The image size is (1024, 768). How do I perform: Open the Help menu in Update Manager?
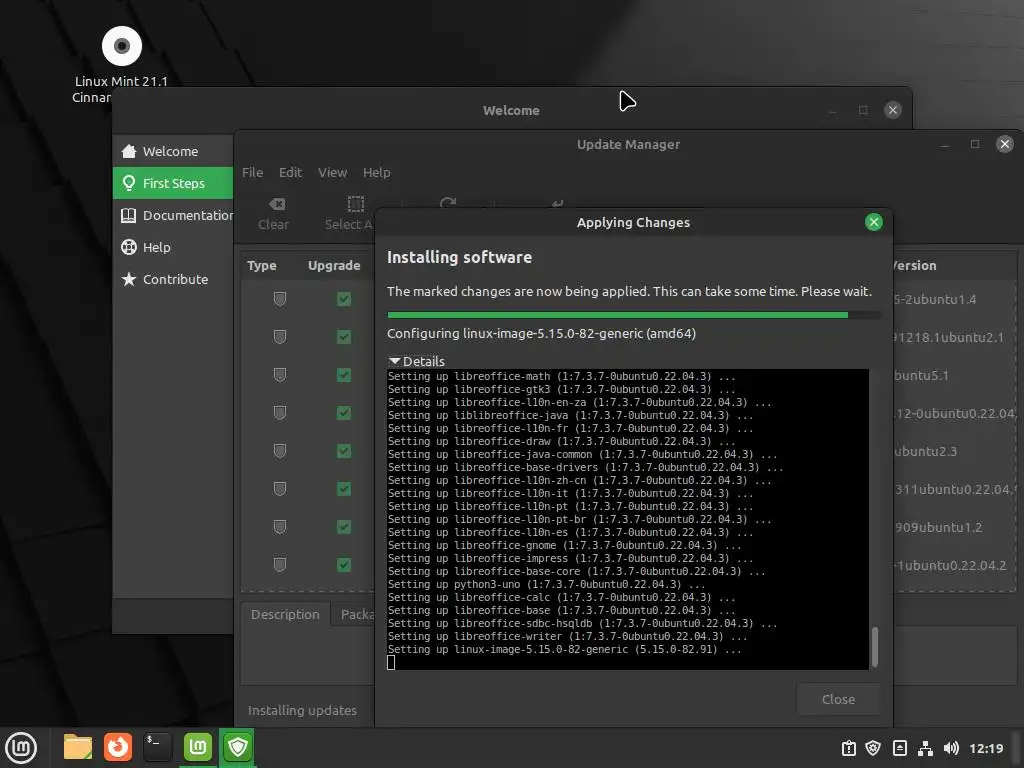point(377,172)
